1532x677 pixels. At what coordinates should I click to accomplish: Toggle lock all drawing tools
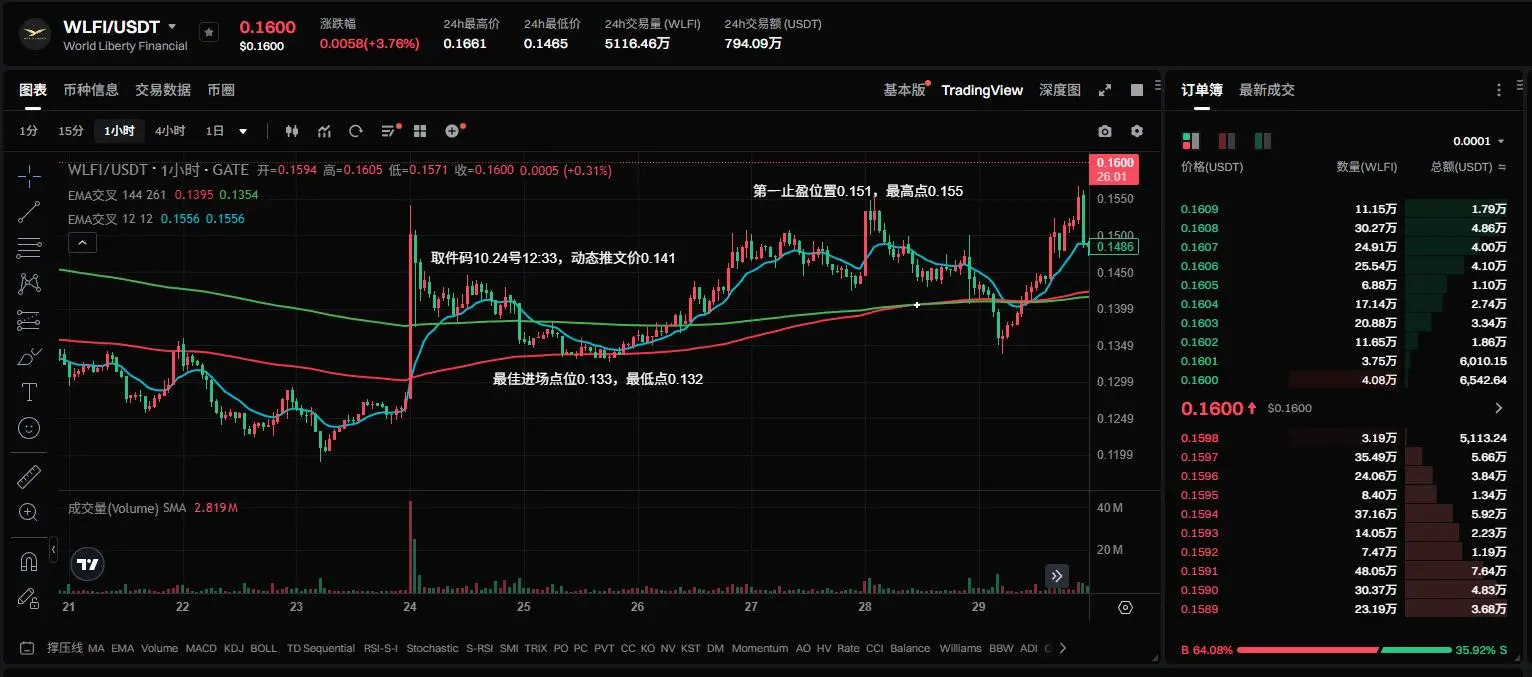tap(29, 598)
